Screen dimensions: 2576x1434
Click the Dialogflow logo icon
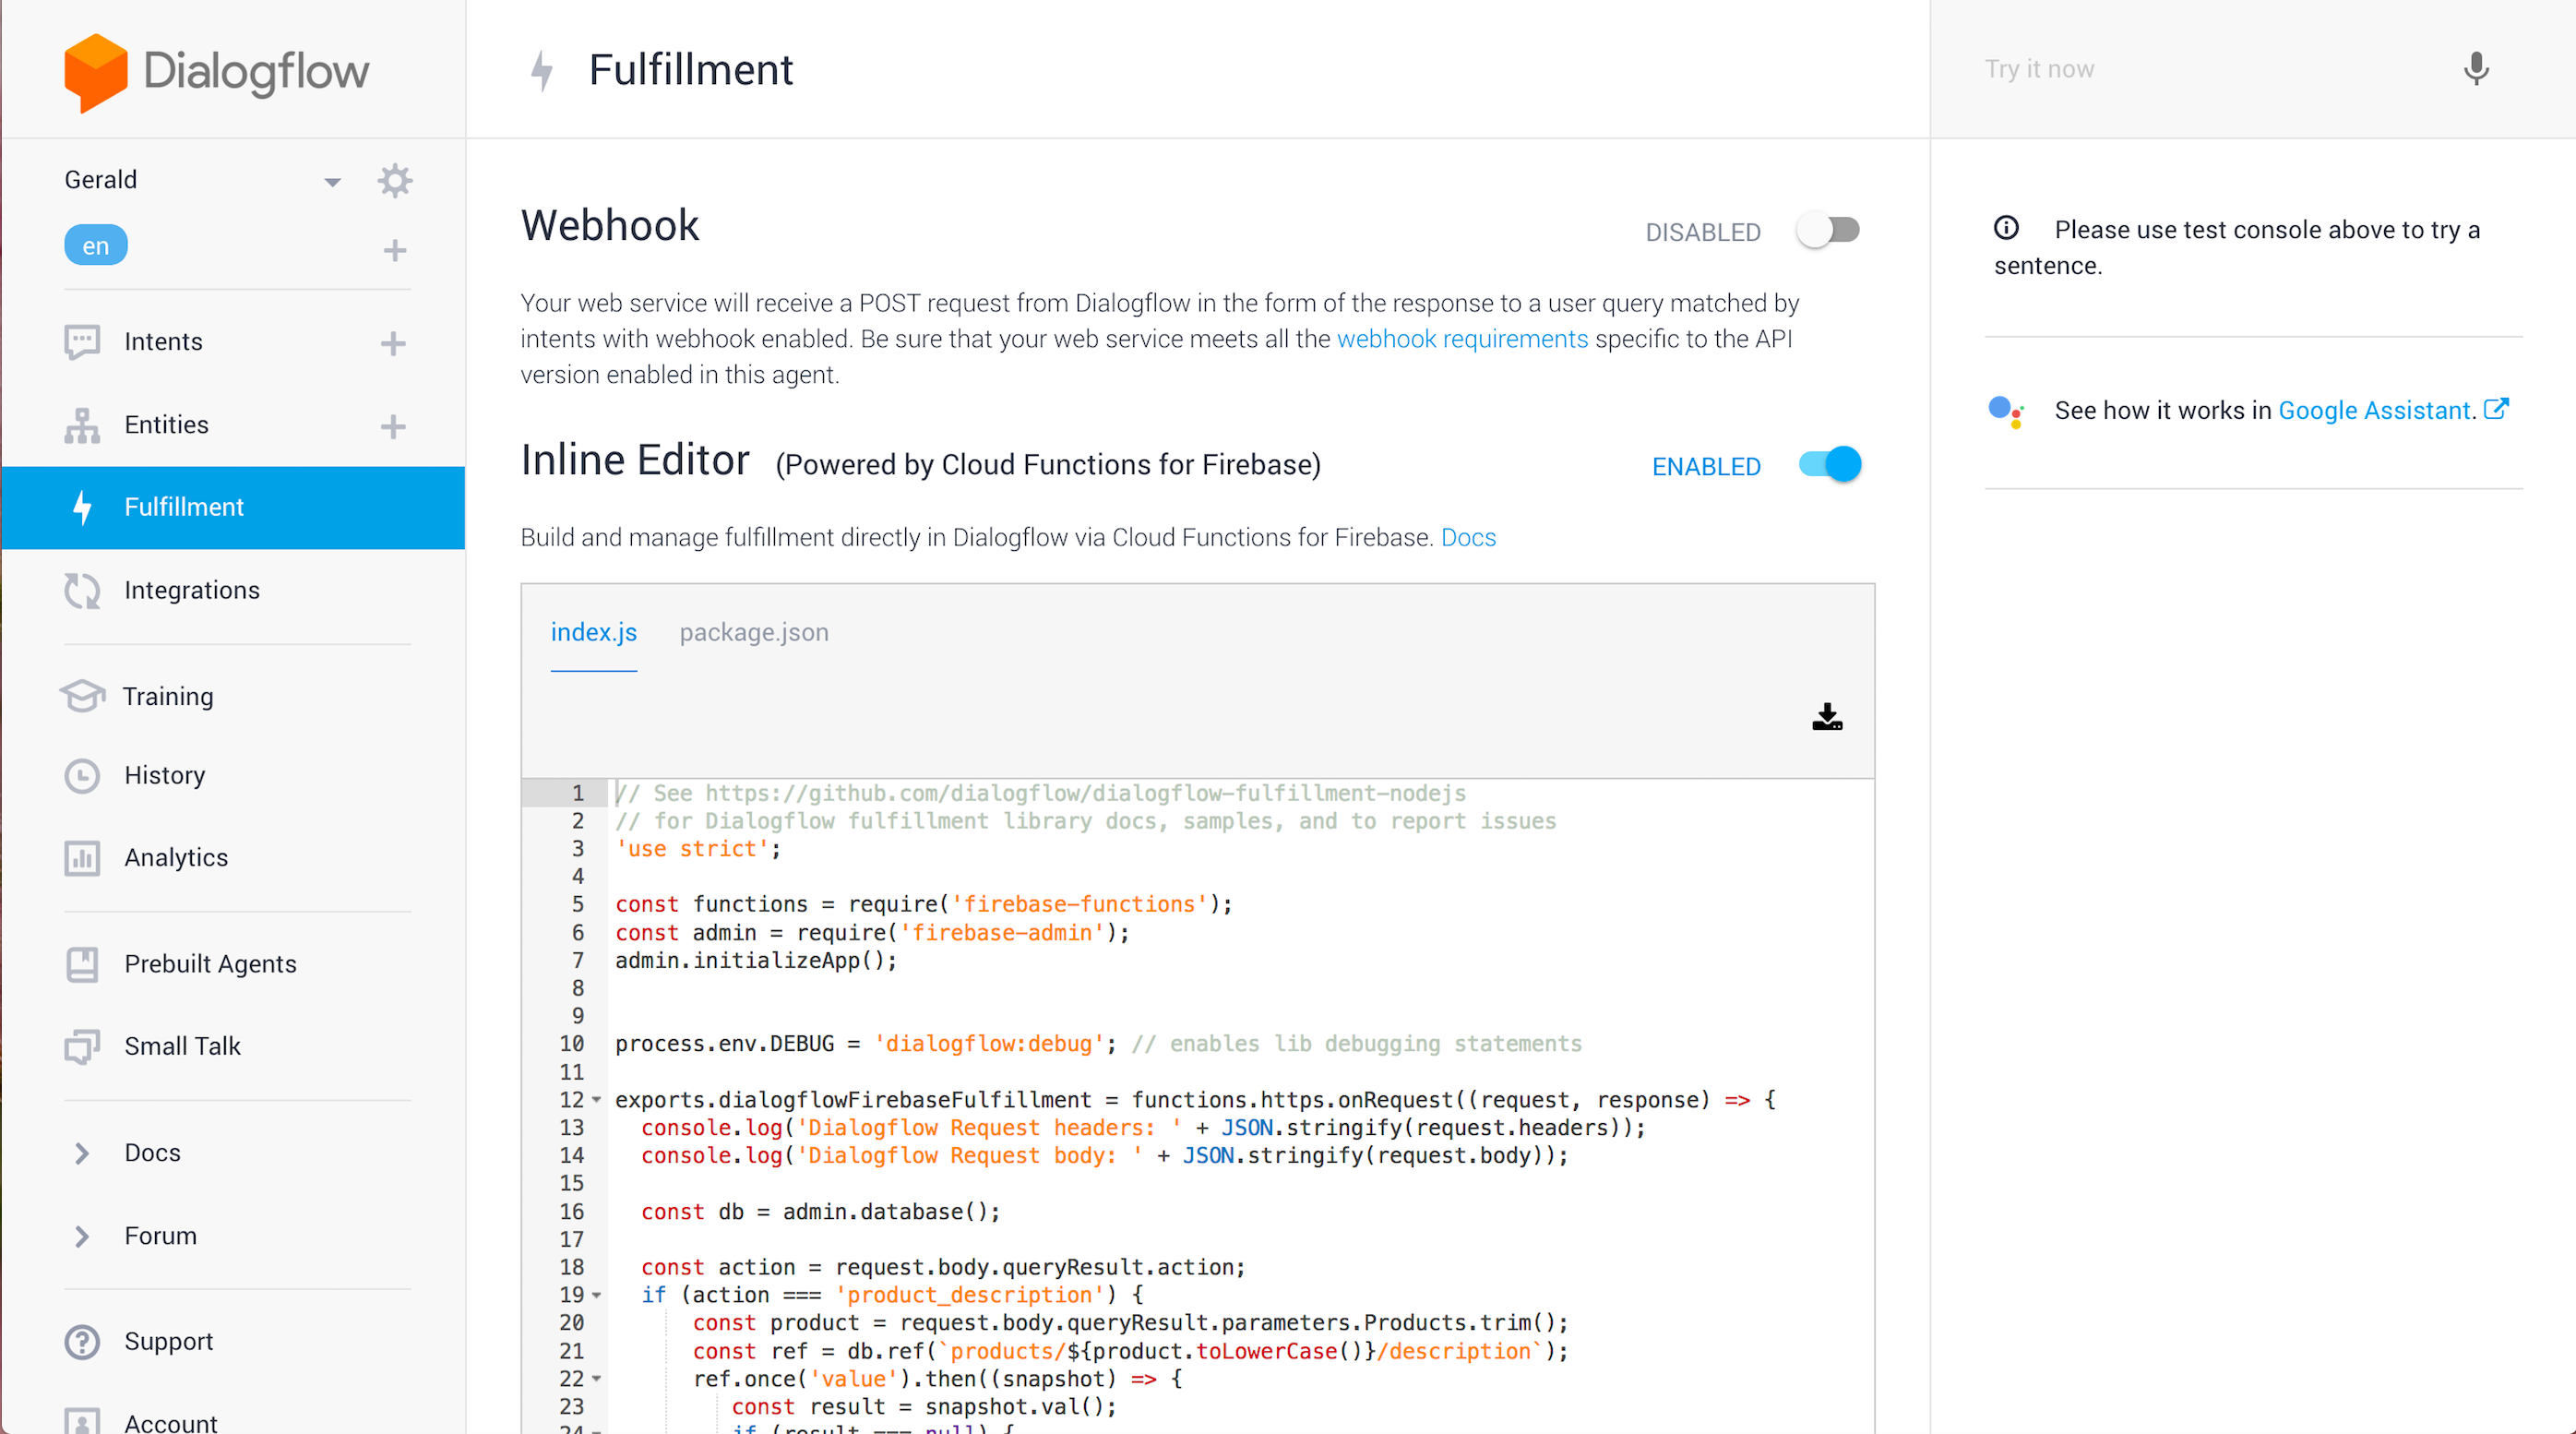(x=95, y=72)
